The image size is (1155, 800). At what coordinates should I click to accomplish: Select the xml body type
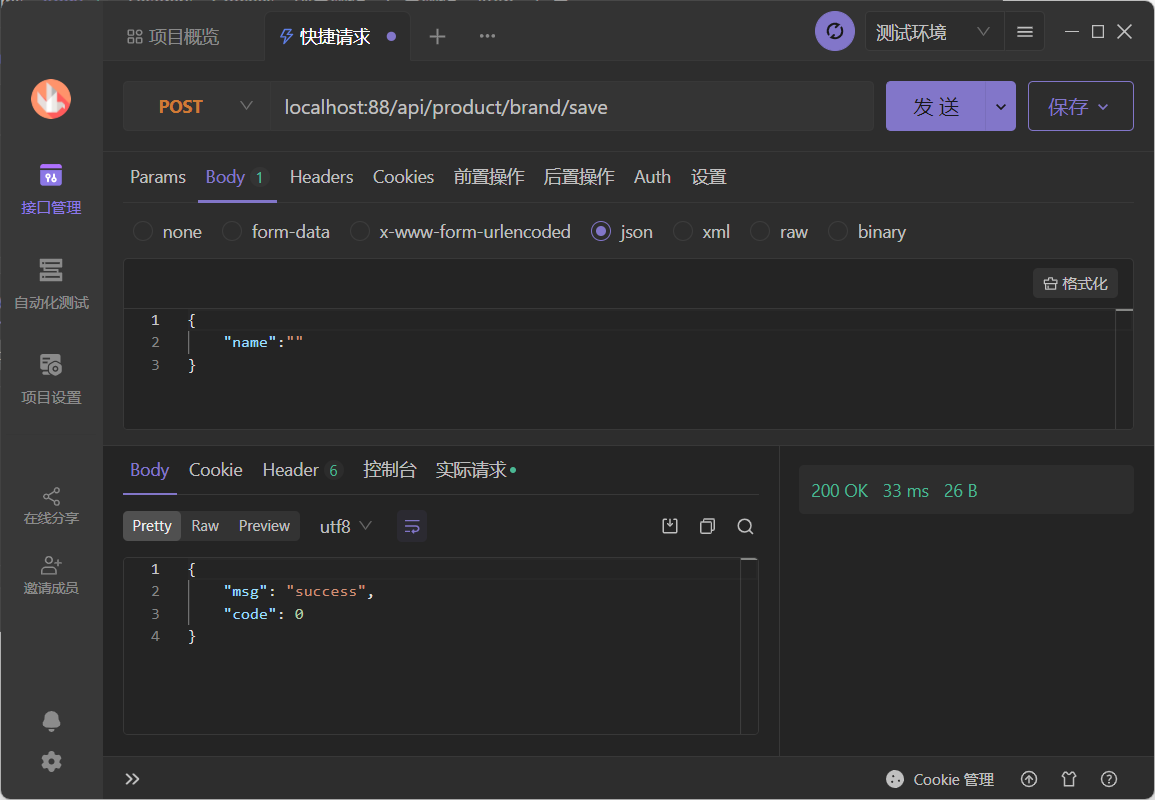tap(701, 232)
